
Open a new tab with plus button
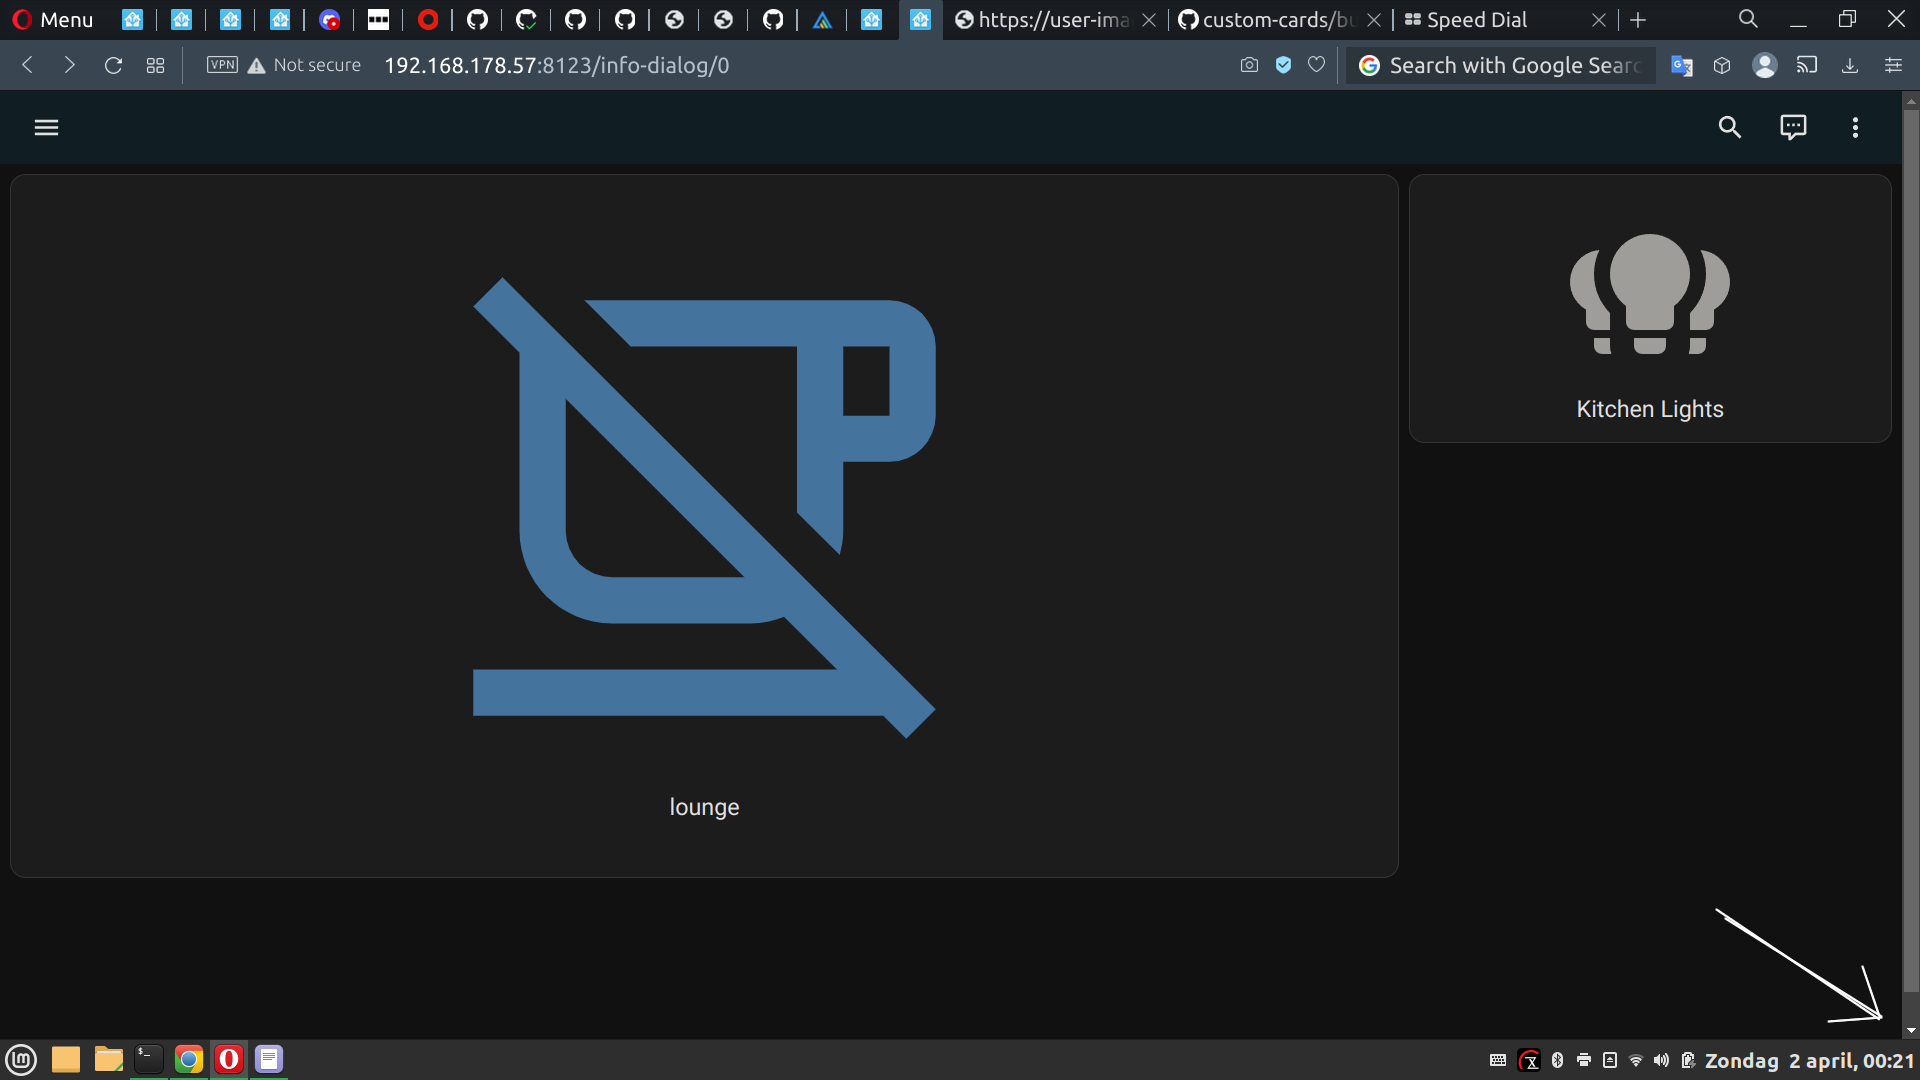(x=1638, y=20)
